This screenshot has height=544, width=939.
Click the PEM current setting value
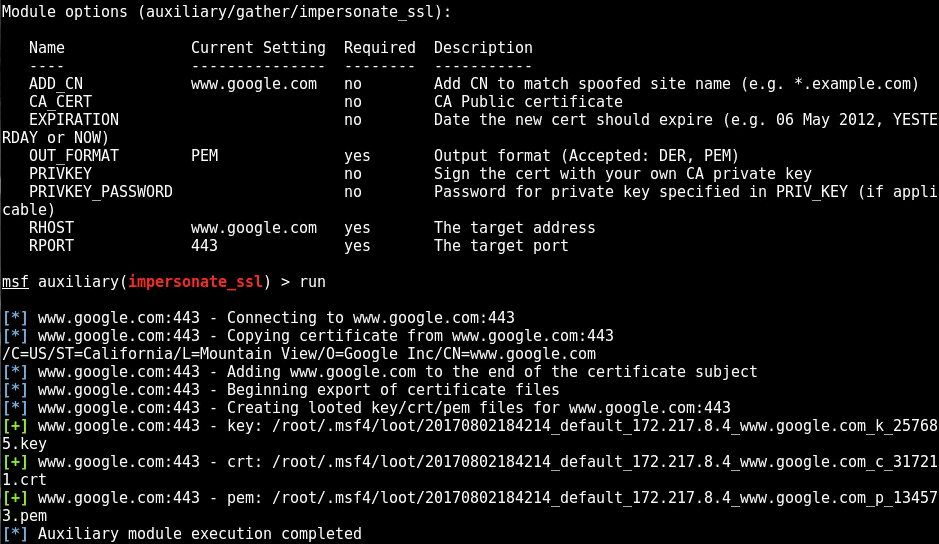[x=204, y=156]
